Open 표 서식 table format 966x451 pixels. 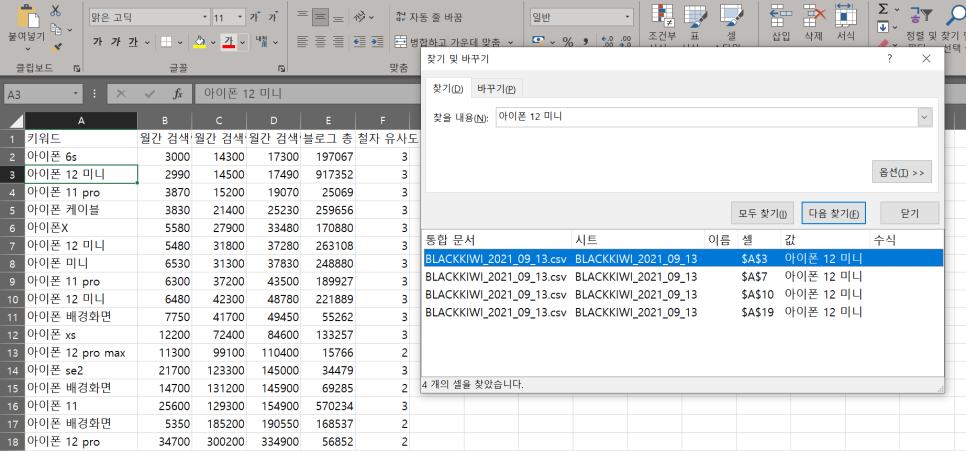(696, 25)
